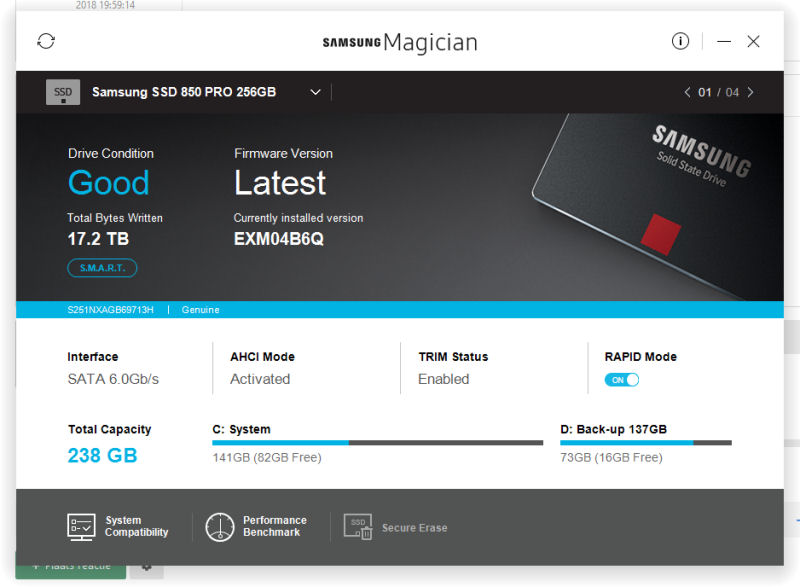Click the C: System partition label
Image resolution: width=800 pixels, height=587 pixels.
pos(241,429)
